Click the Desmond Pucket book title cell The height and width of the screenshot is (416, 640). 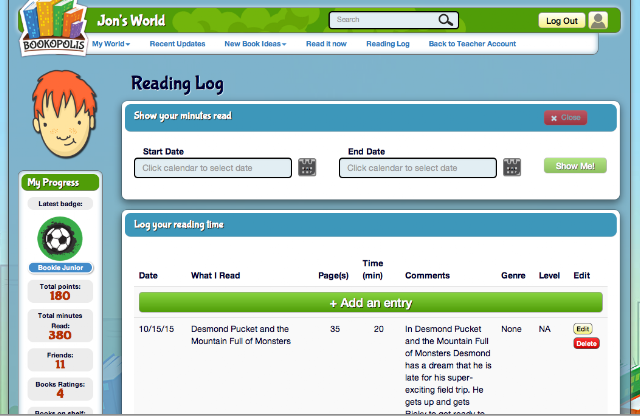tap(241, 335)
